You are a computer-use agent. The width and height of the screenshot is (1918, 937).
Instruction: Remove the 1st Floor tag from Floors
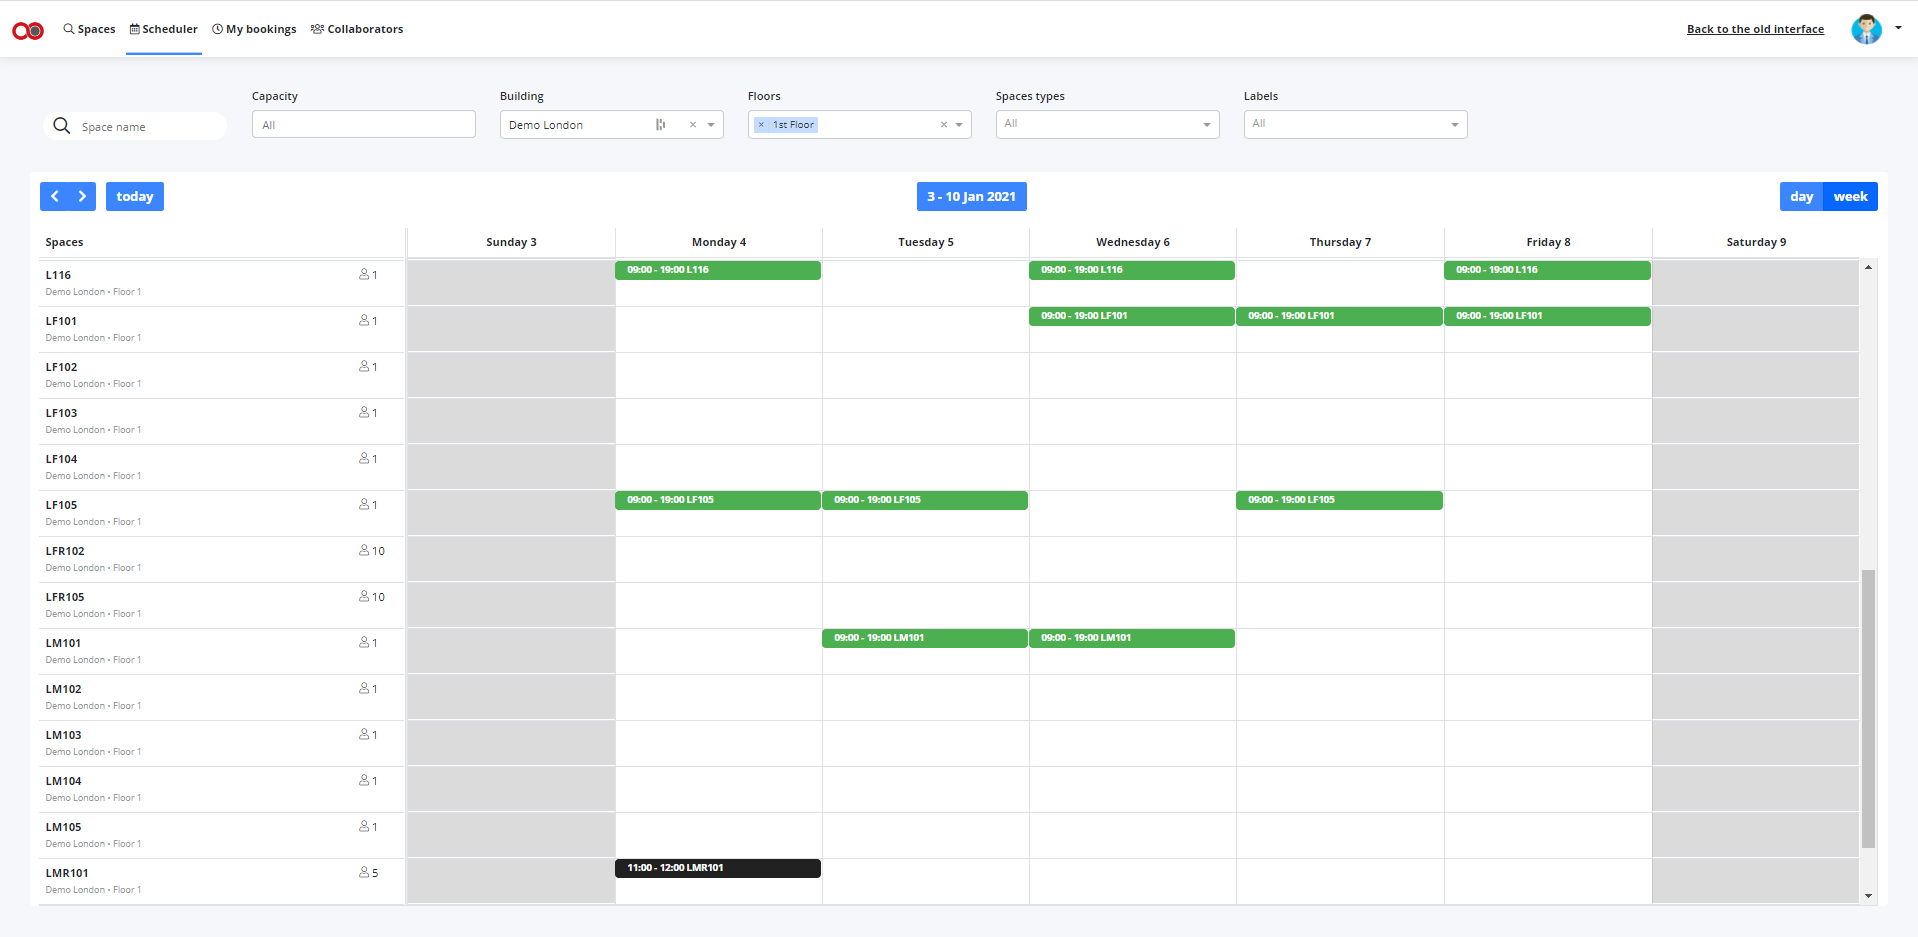point(761,125)
